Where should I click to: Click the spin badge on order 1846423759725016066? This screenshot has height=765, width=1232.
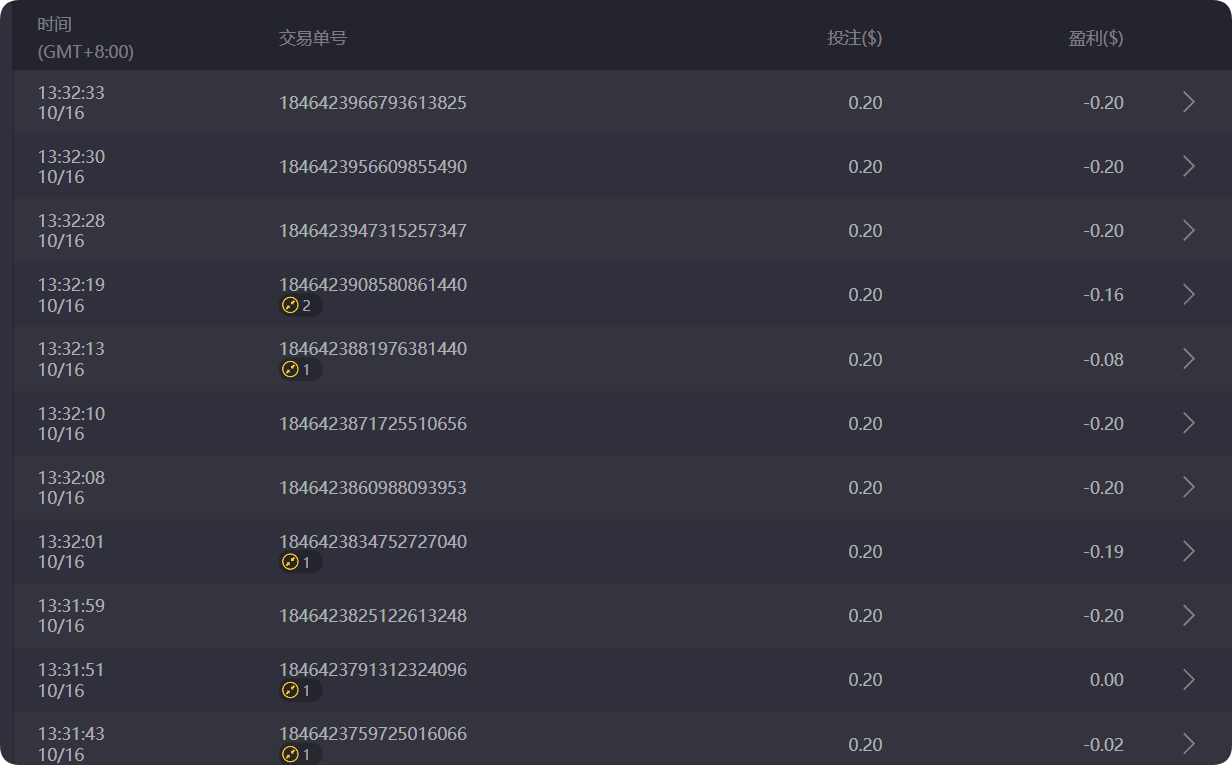coord(299,754)
